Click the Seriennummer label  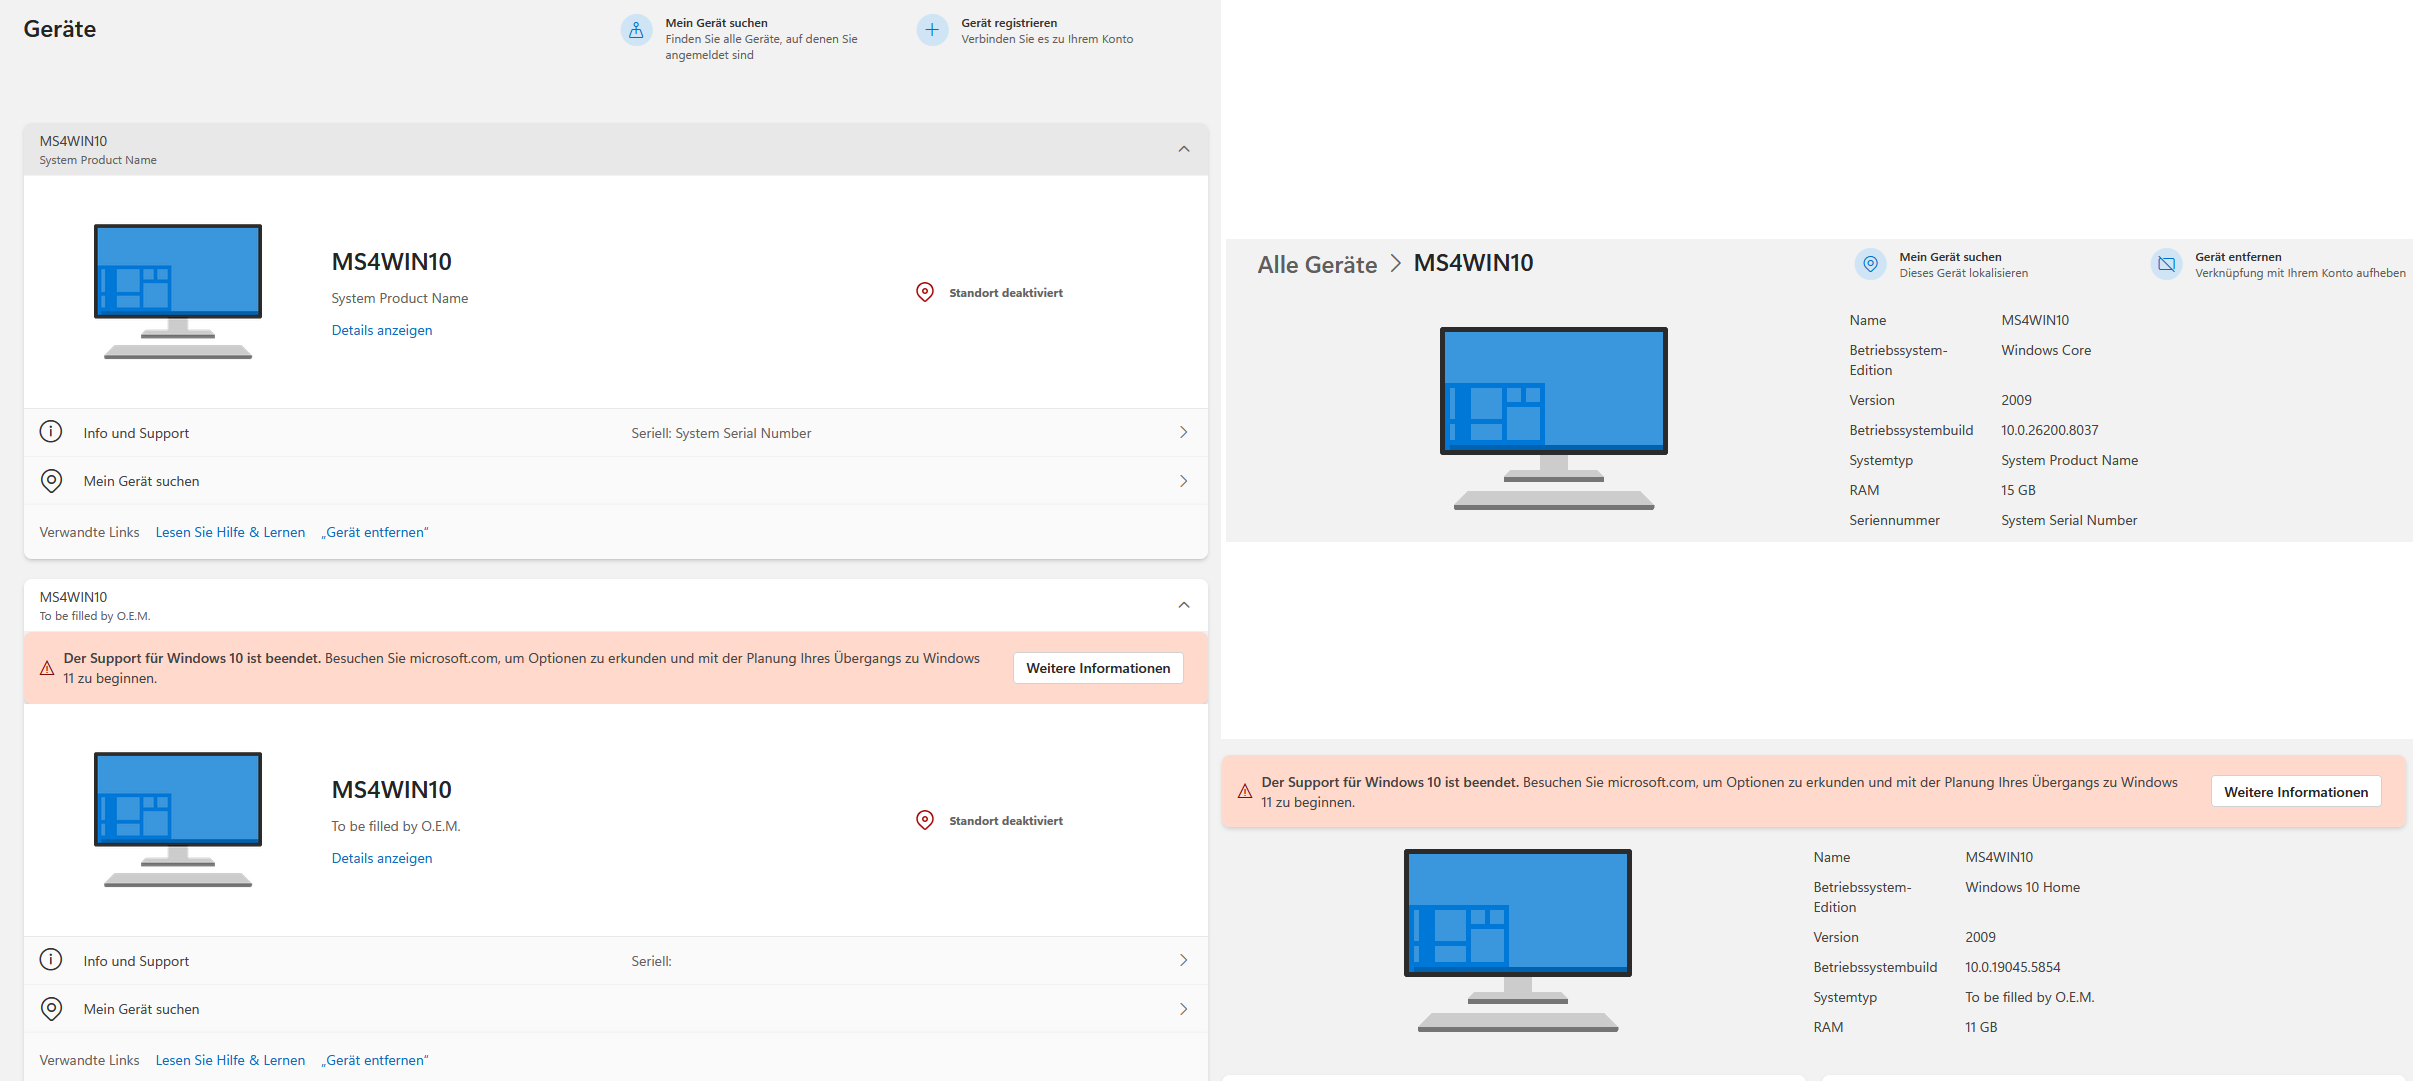click(1894, 520)
